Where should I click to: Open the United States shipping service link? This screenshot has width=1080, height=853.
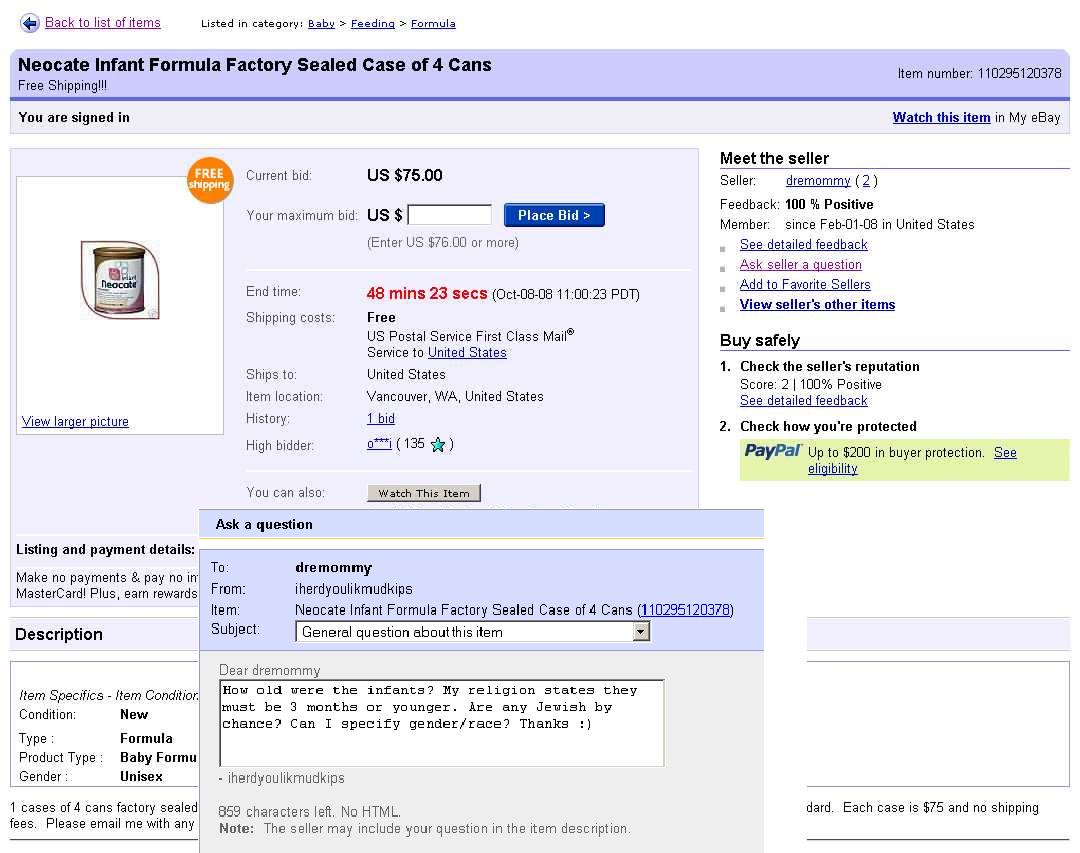[x=467, y=353]
